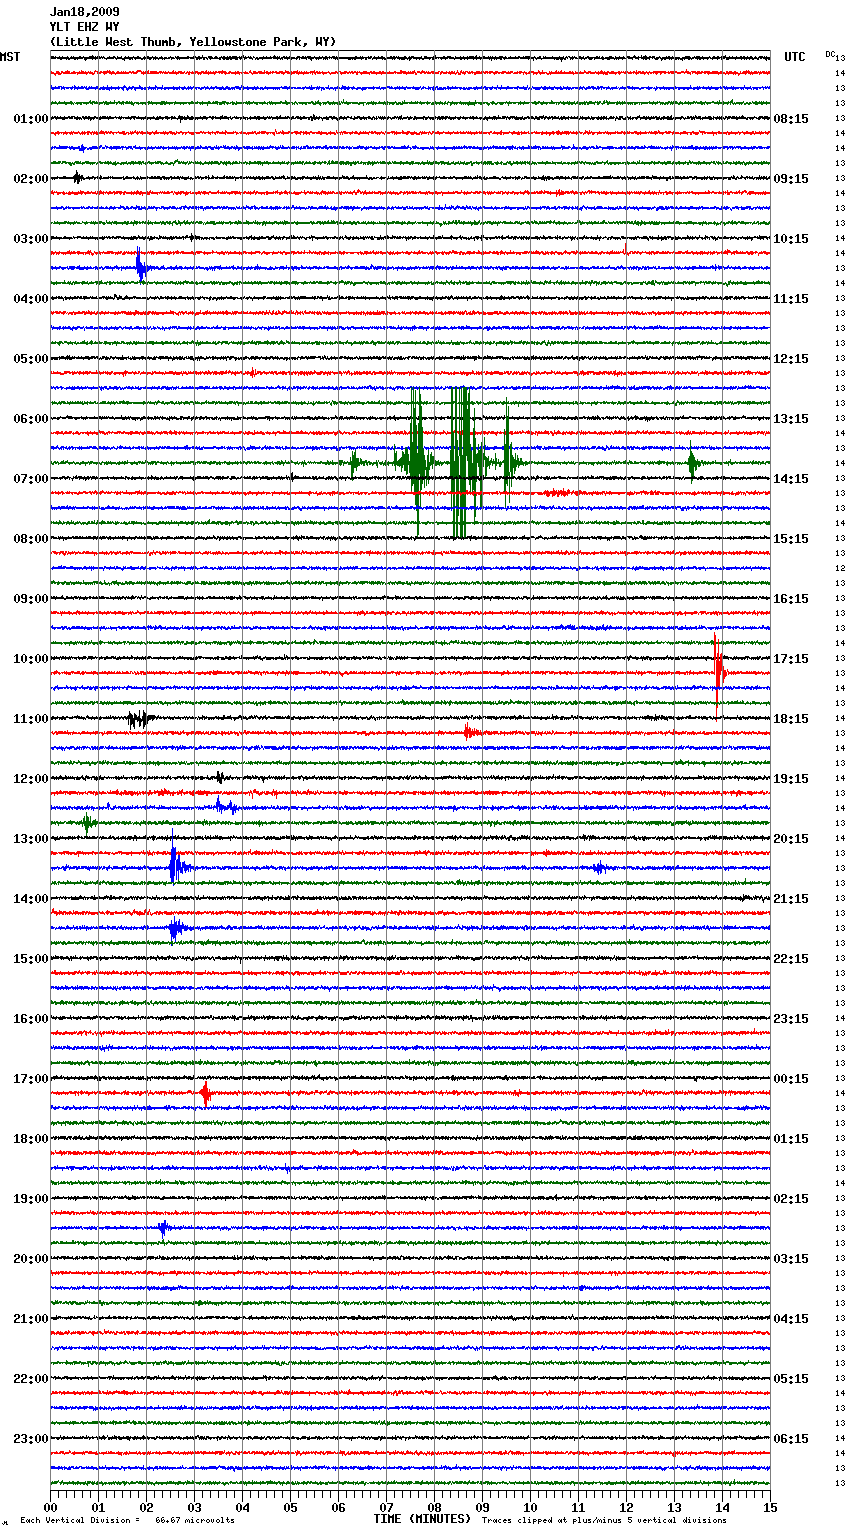Select the 13:00 MST time label

30,839
